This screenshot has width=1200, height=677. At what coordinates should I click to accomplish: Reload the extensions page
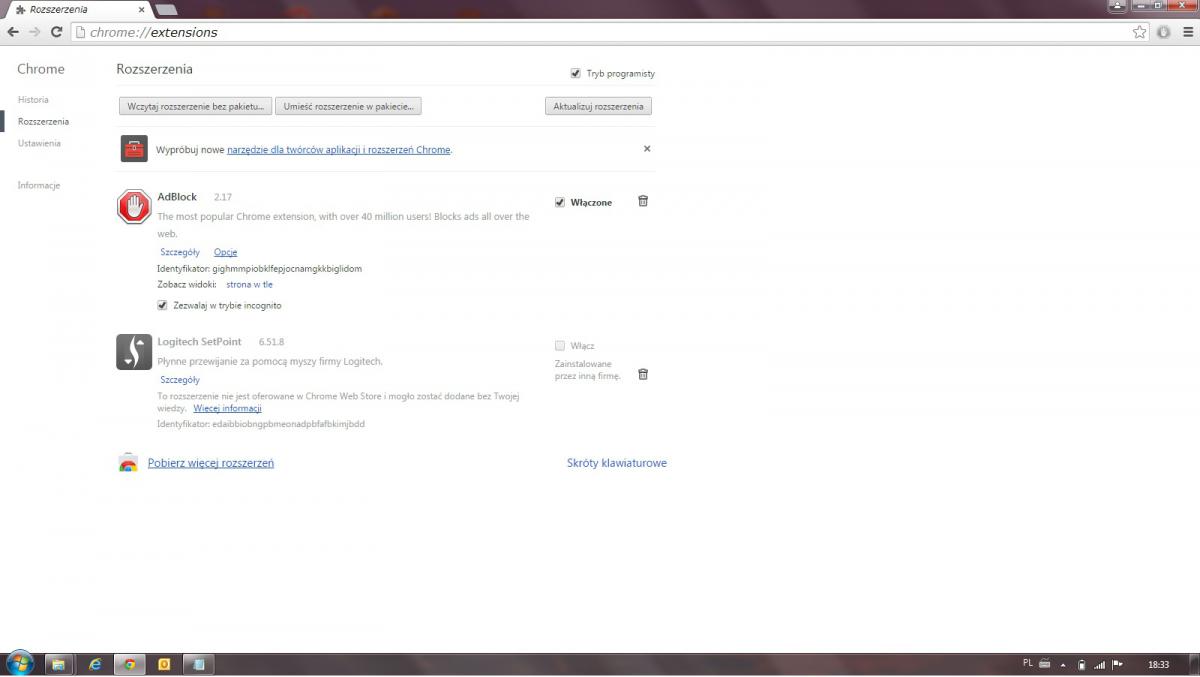[57, 32]
